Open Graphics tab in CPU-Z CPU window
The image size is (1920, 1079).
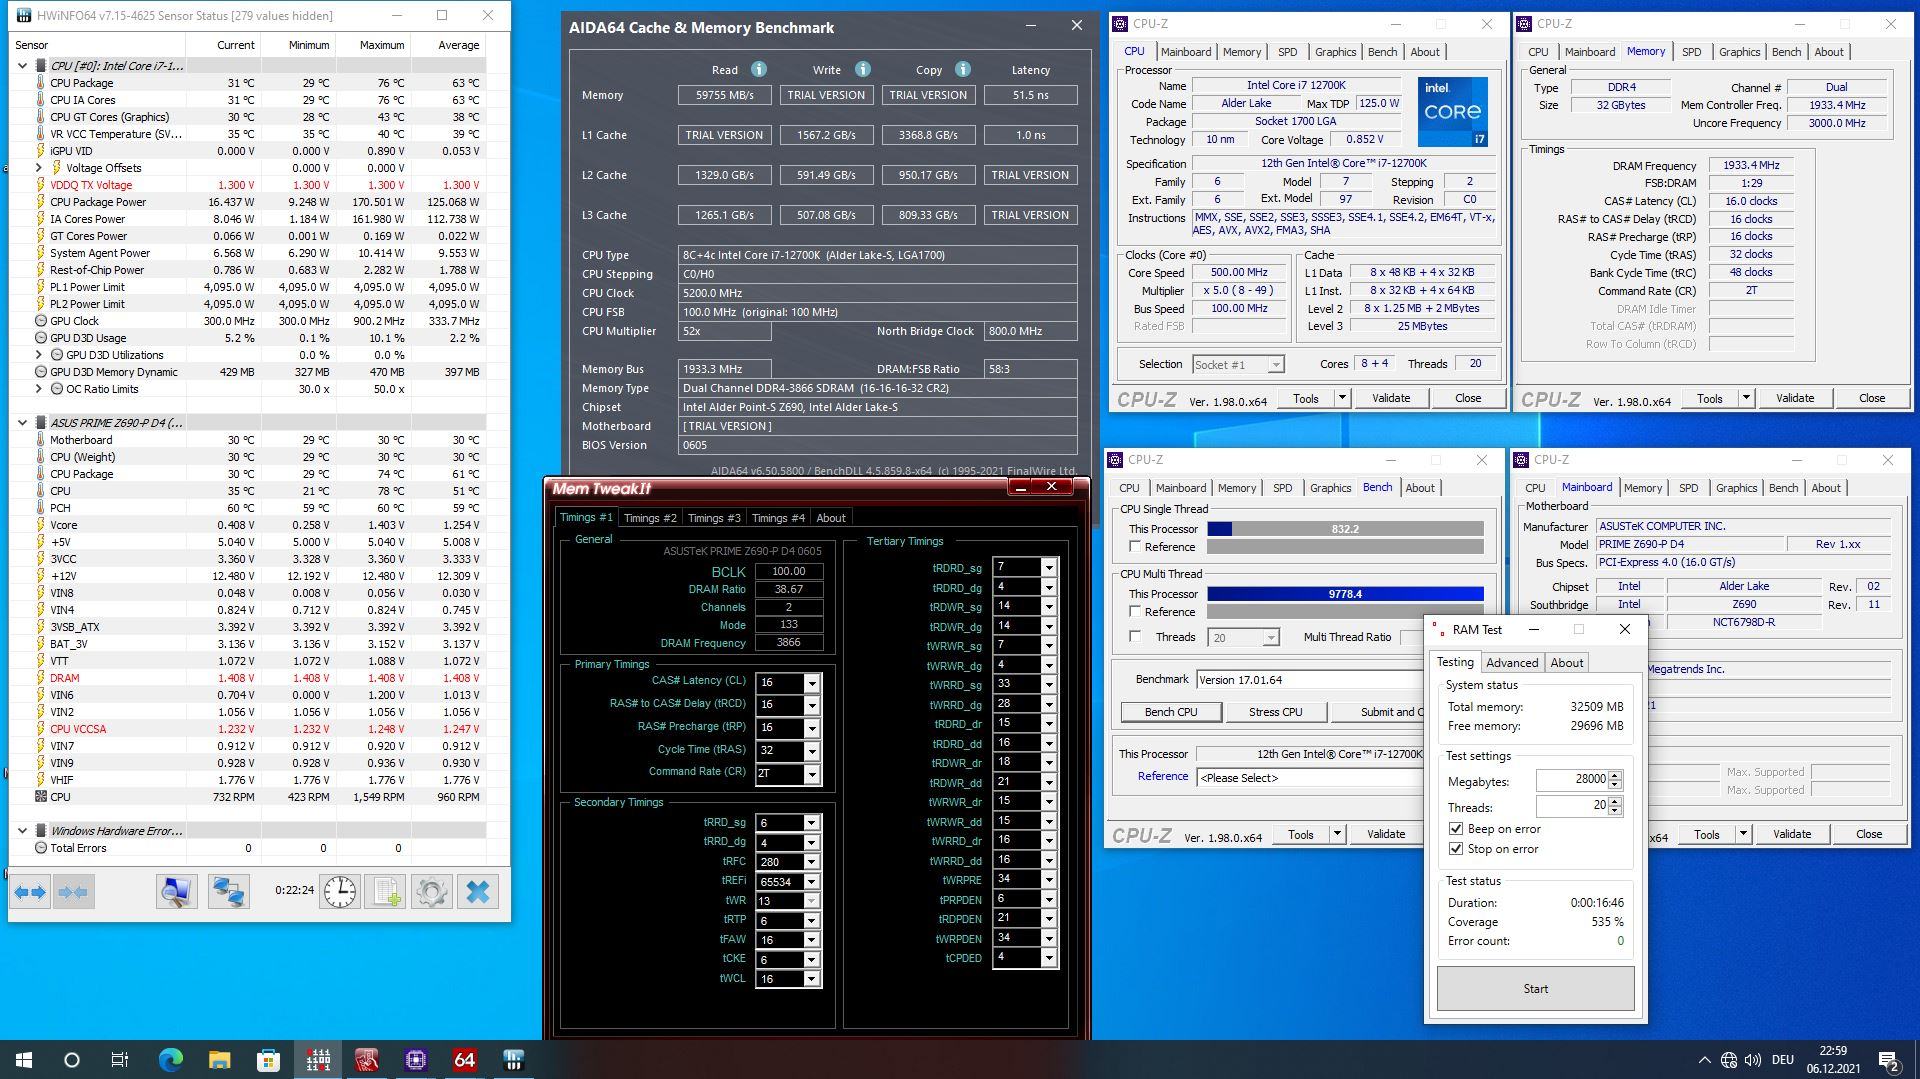point(1335,52)
